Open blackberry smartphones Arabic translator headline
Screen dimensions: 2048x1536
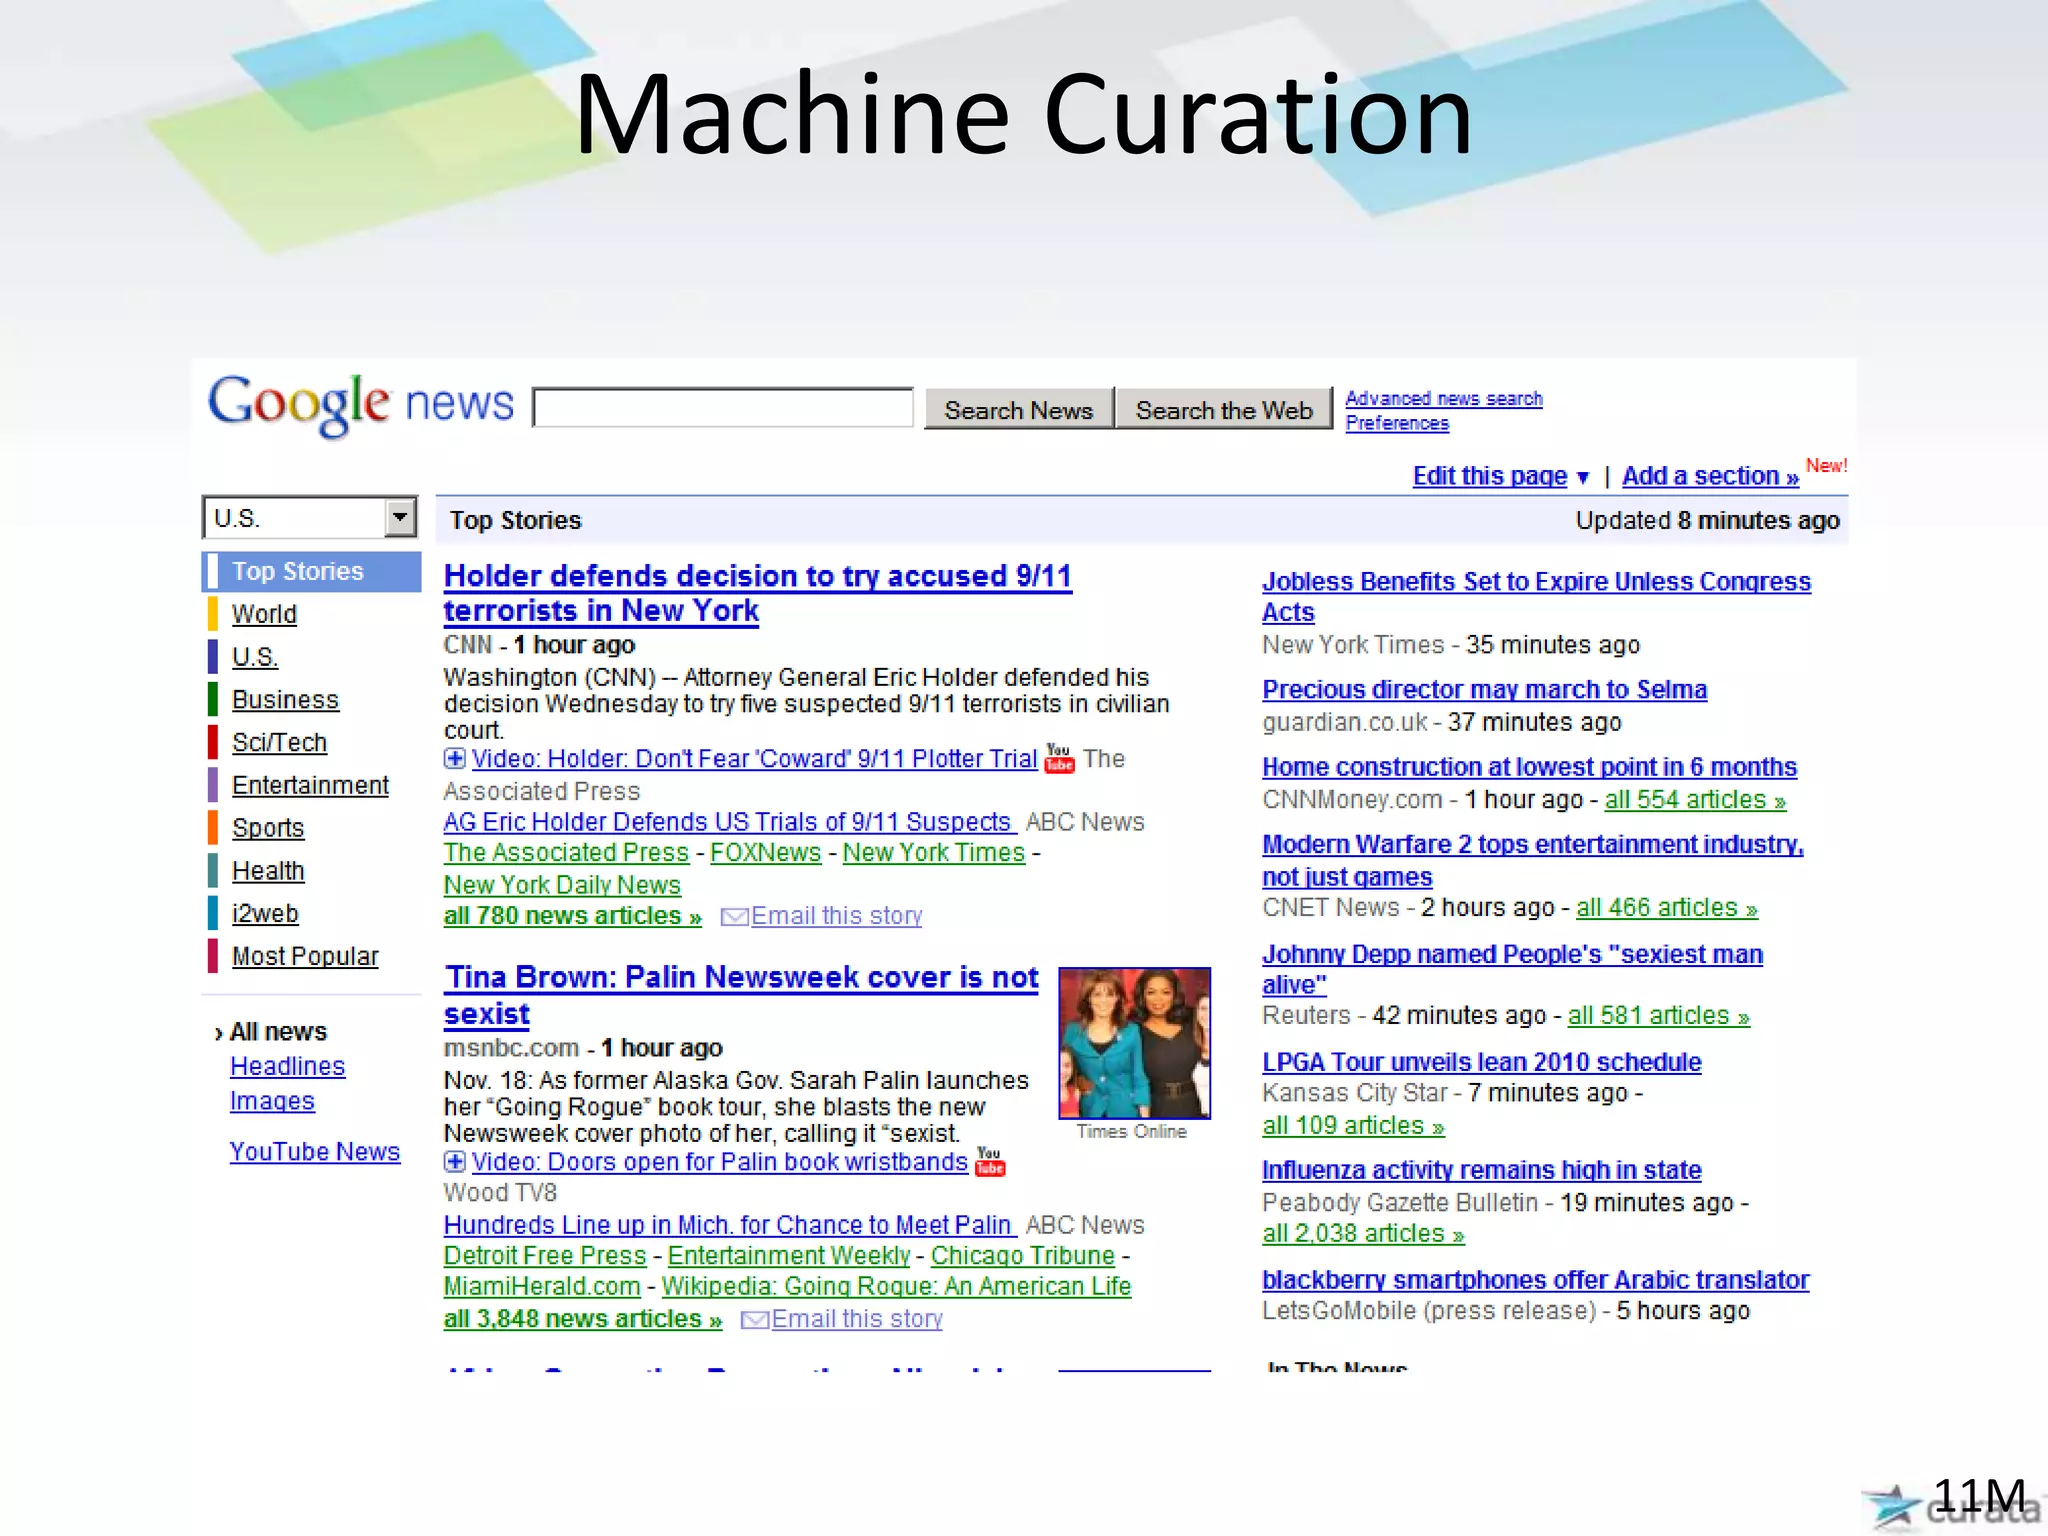[1535, 1280]
